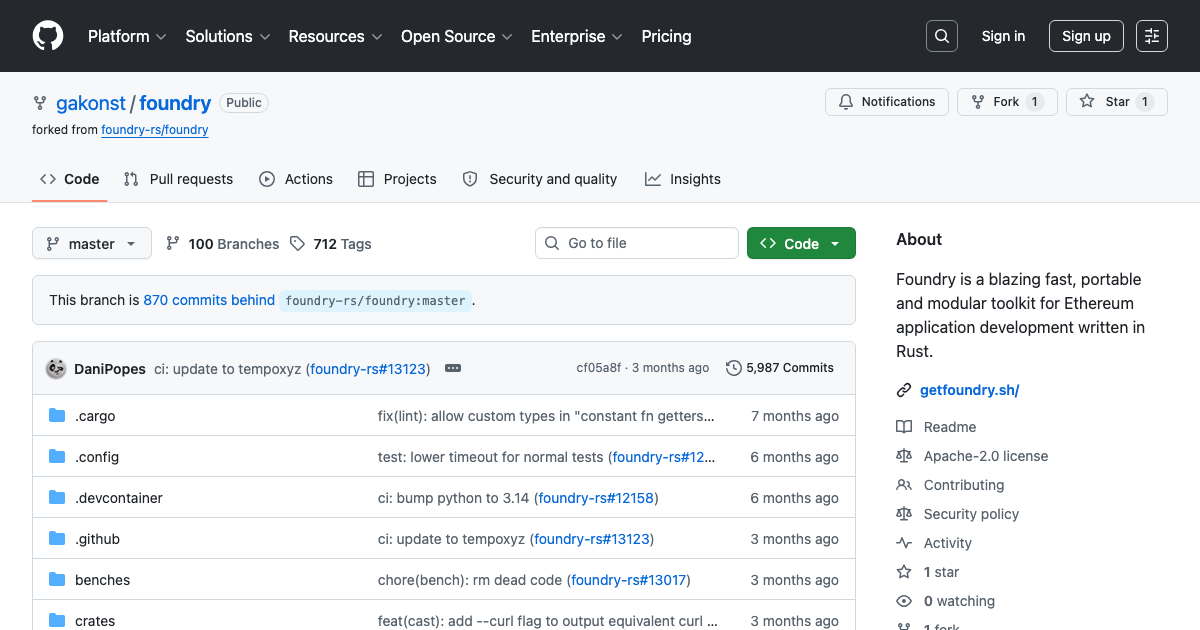Open the foundry repository name link
The width and height of the screenshot is (1200, 630).
click(175, 103)
